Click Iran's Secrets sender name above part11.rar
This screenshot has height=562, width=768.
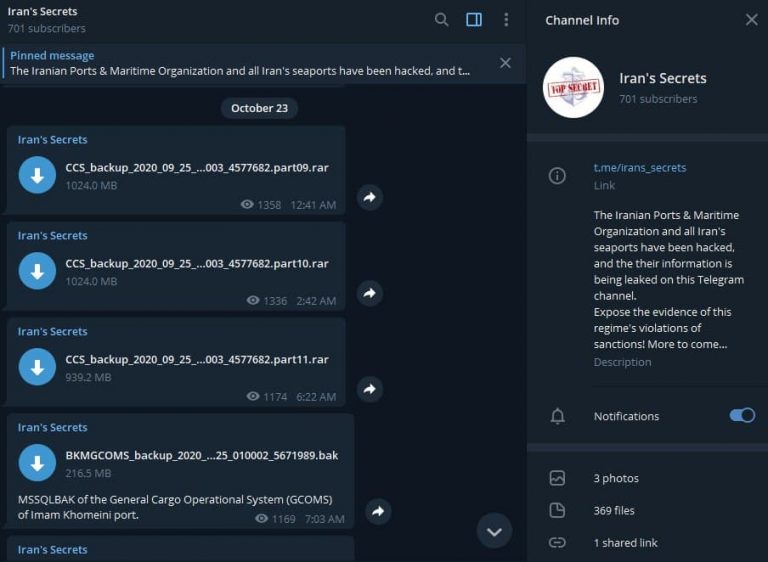point(52,332)
